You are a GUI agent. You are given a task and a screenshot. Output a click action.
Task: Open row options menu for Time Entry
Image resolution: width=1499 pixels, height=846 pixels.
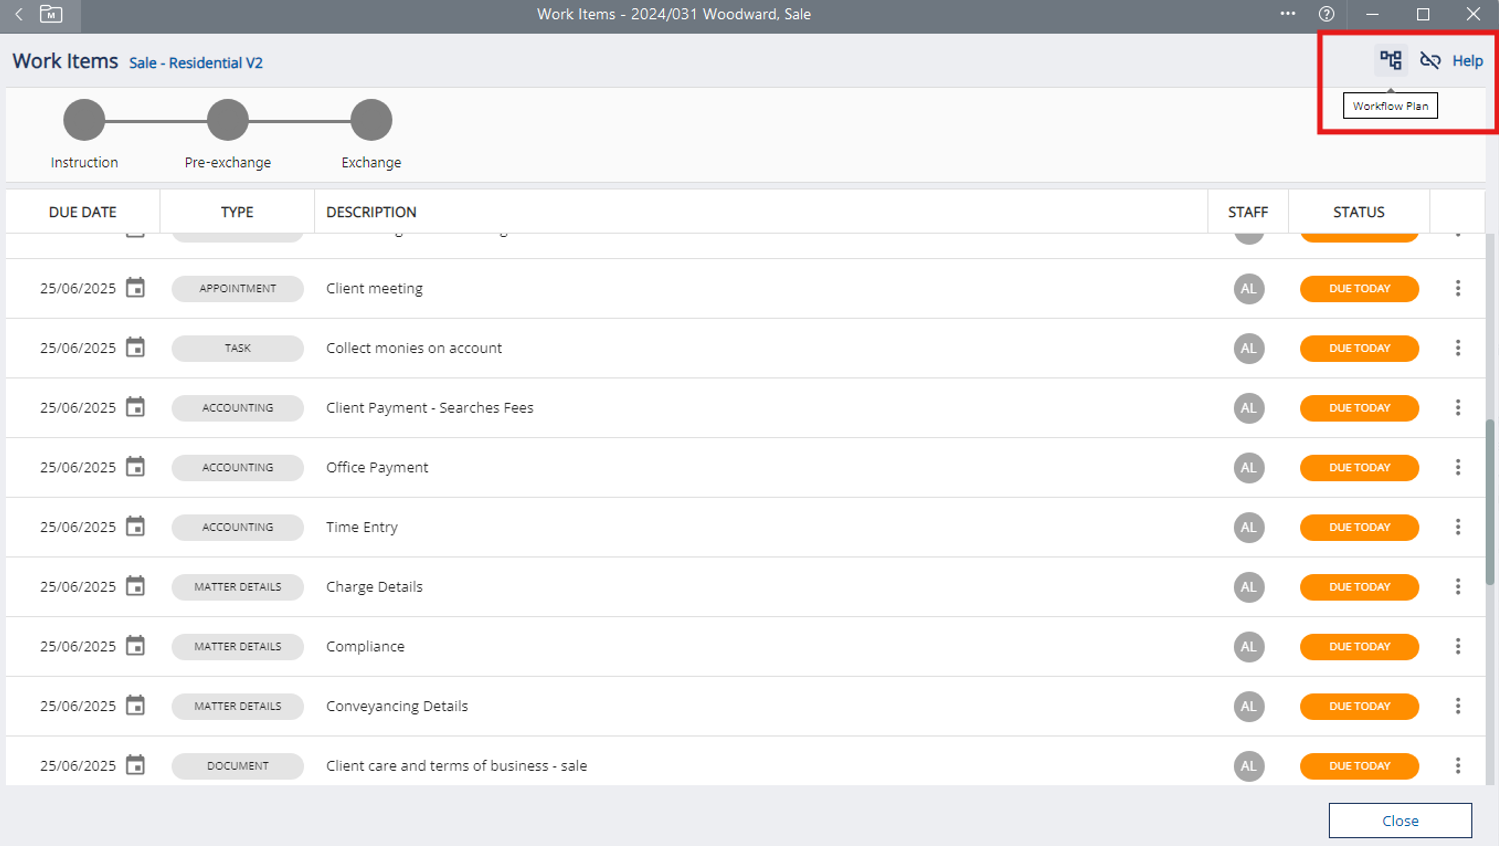pos(1457,527)
